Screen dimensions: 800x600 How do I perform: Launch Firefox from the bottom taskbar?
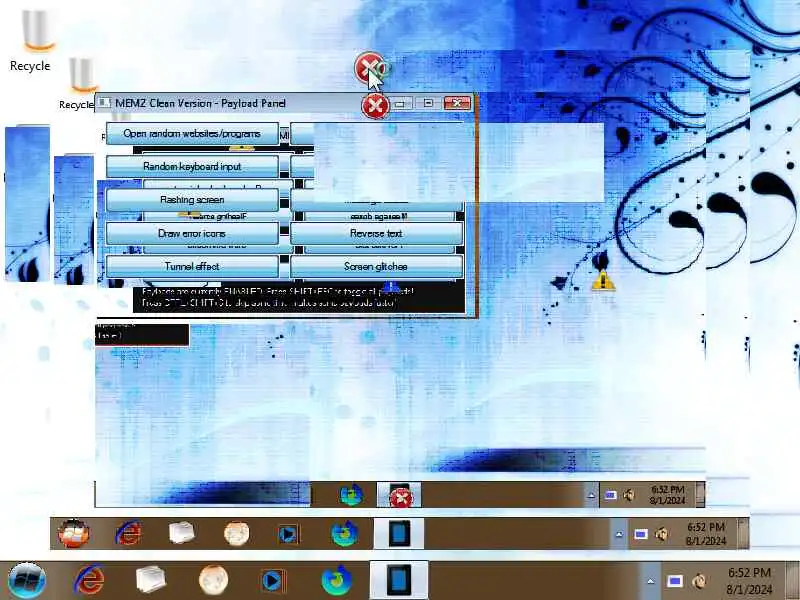click(336, 581)
